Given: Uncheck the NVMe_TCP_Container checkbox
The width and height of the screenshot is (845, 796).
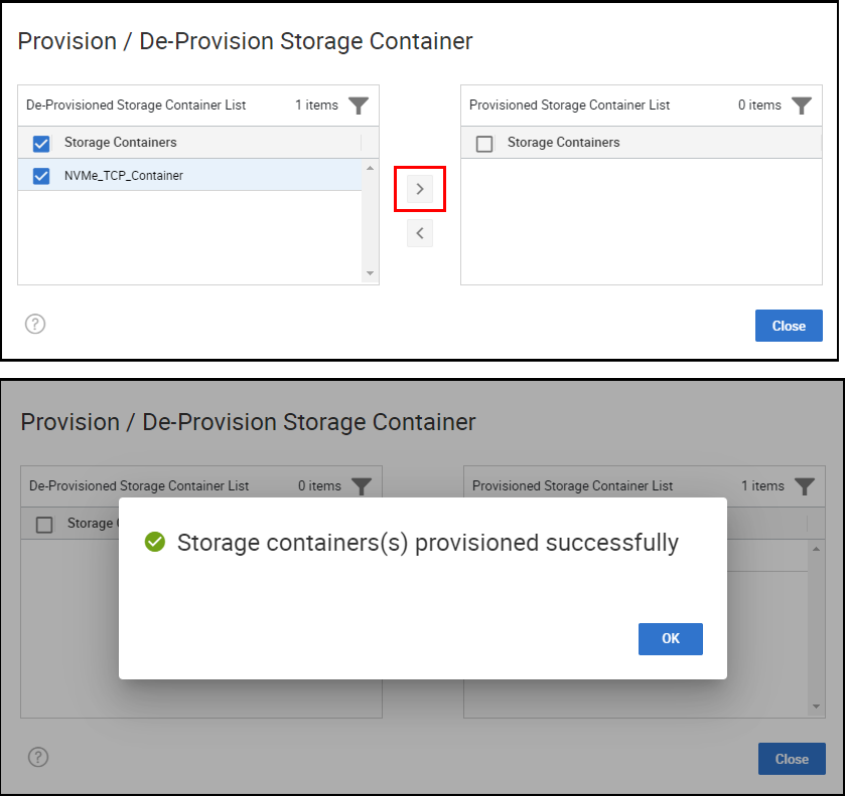Looking at the screenshot, I should coord(40,175).
